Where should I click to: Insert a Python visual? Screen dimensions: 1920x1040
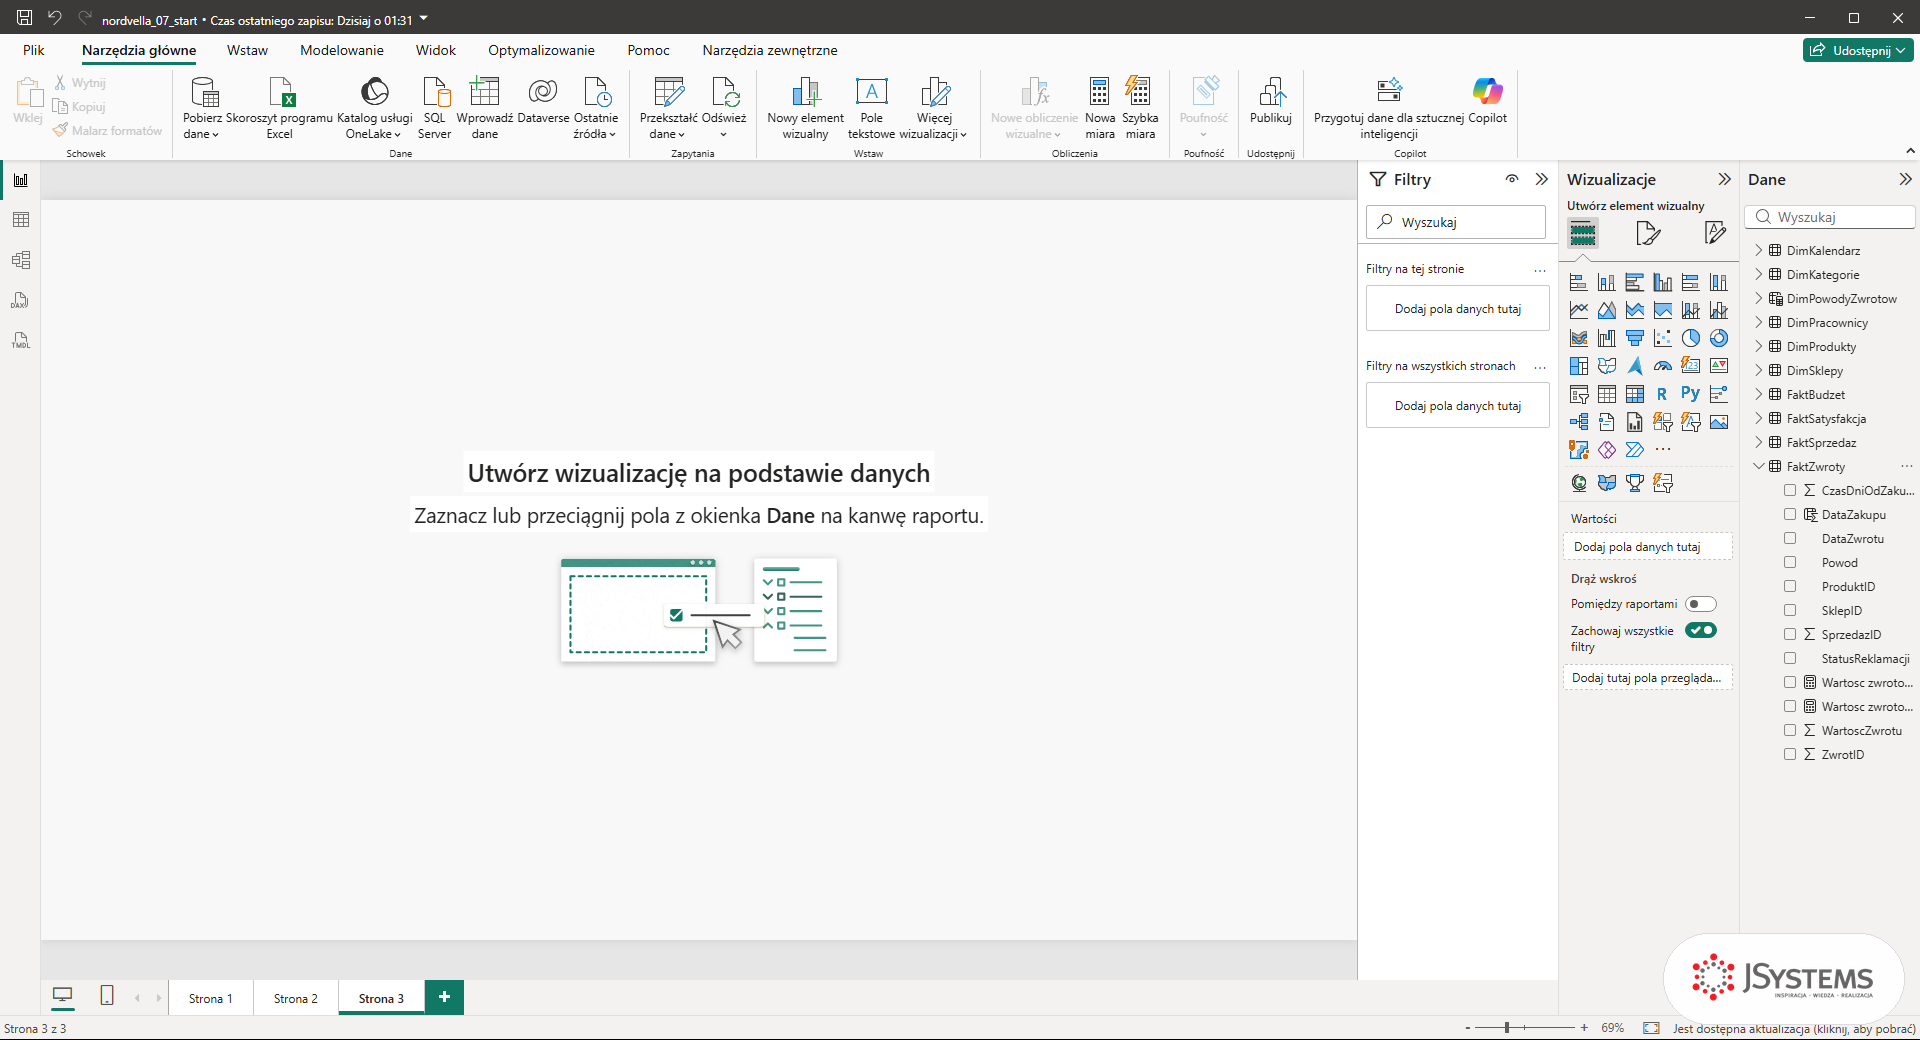(1691, 394)
